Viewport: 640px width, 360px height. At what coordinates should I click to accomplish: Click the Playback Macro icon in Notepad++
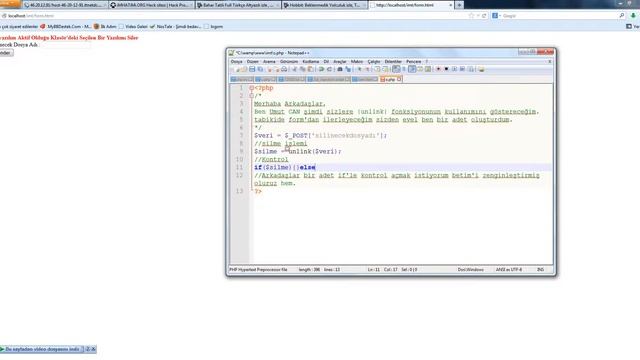tap(454, 69)
